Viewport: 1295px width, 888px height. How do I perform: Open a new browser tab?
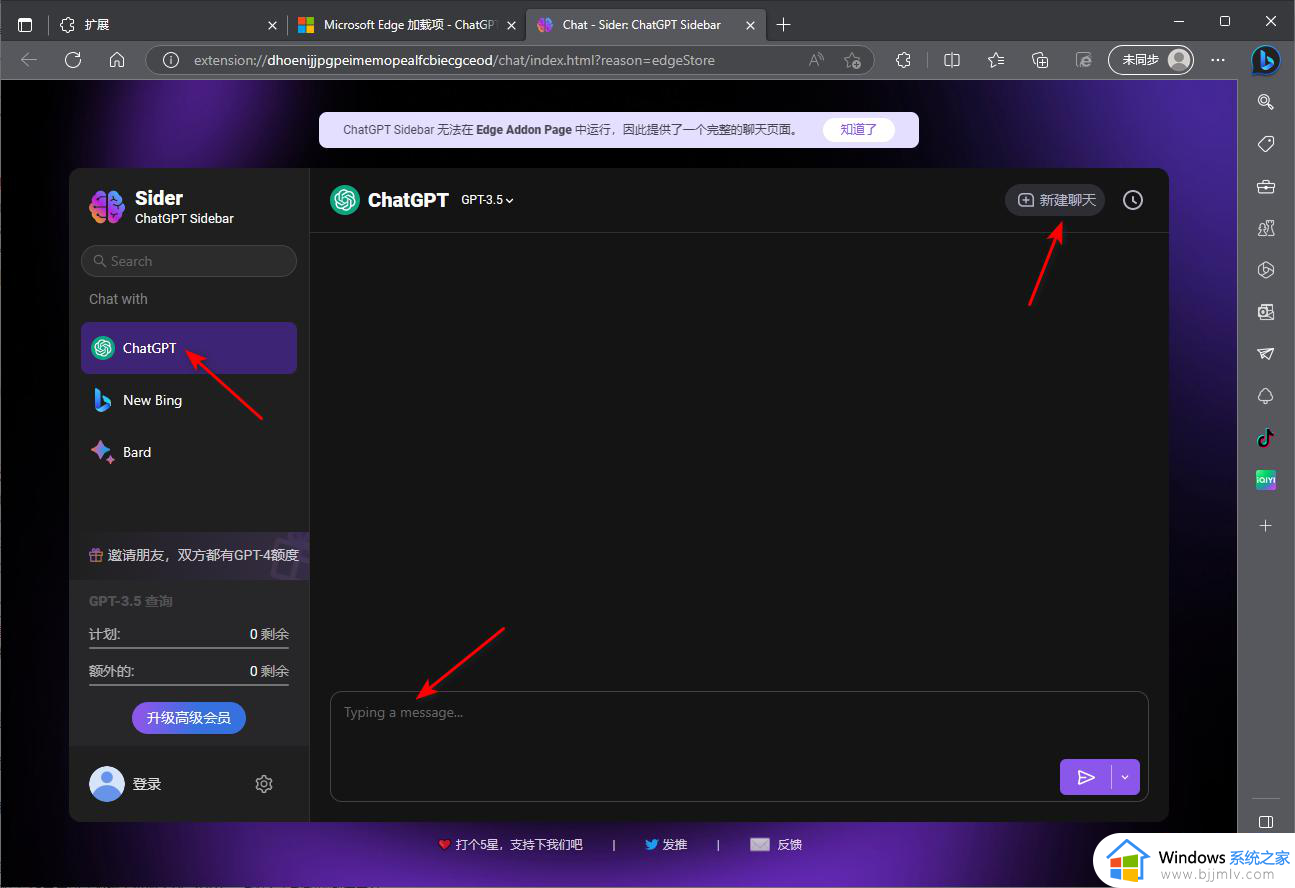(x=784, y=25)
